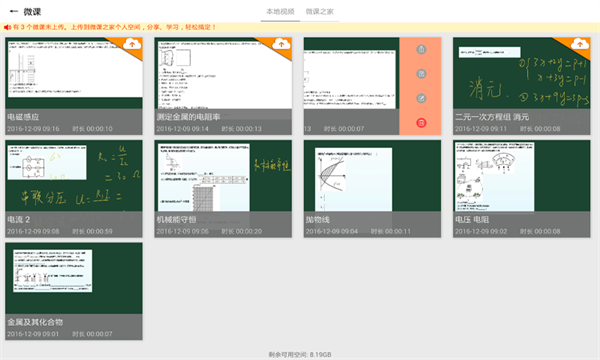Click the save disk icon in orange panel
Screen dimensions: 600x360
[421, 74]
